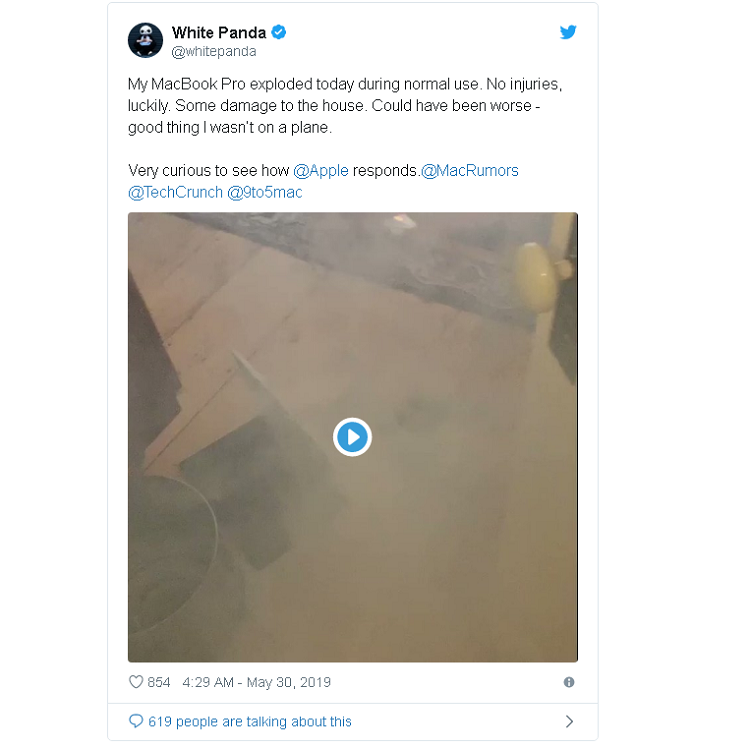Play the embedded MacBook video
750x749 pixels.
point(353,437)
